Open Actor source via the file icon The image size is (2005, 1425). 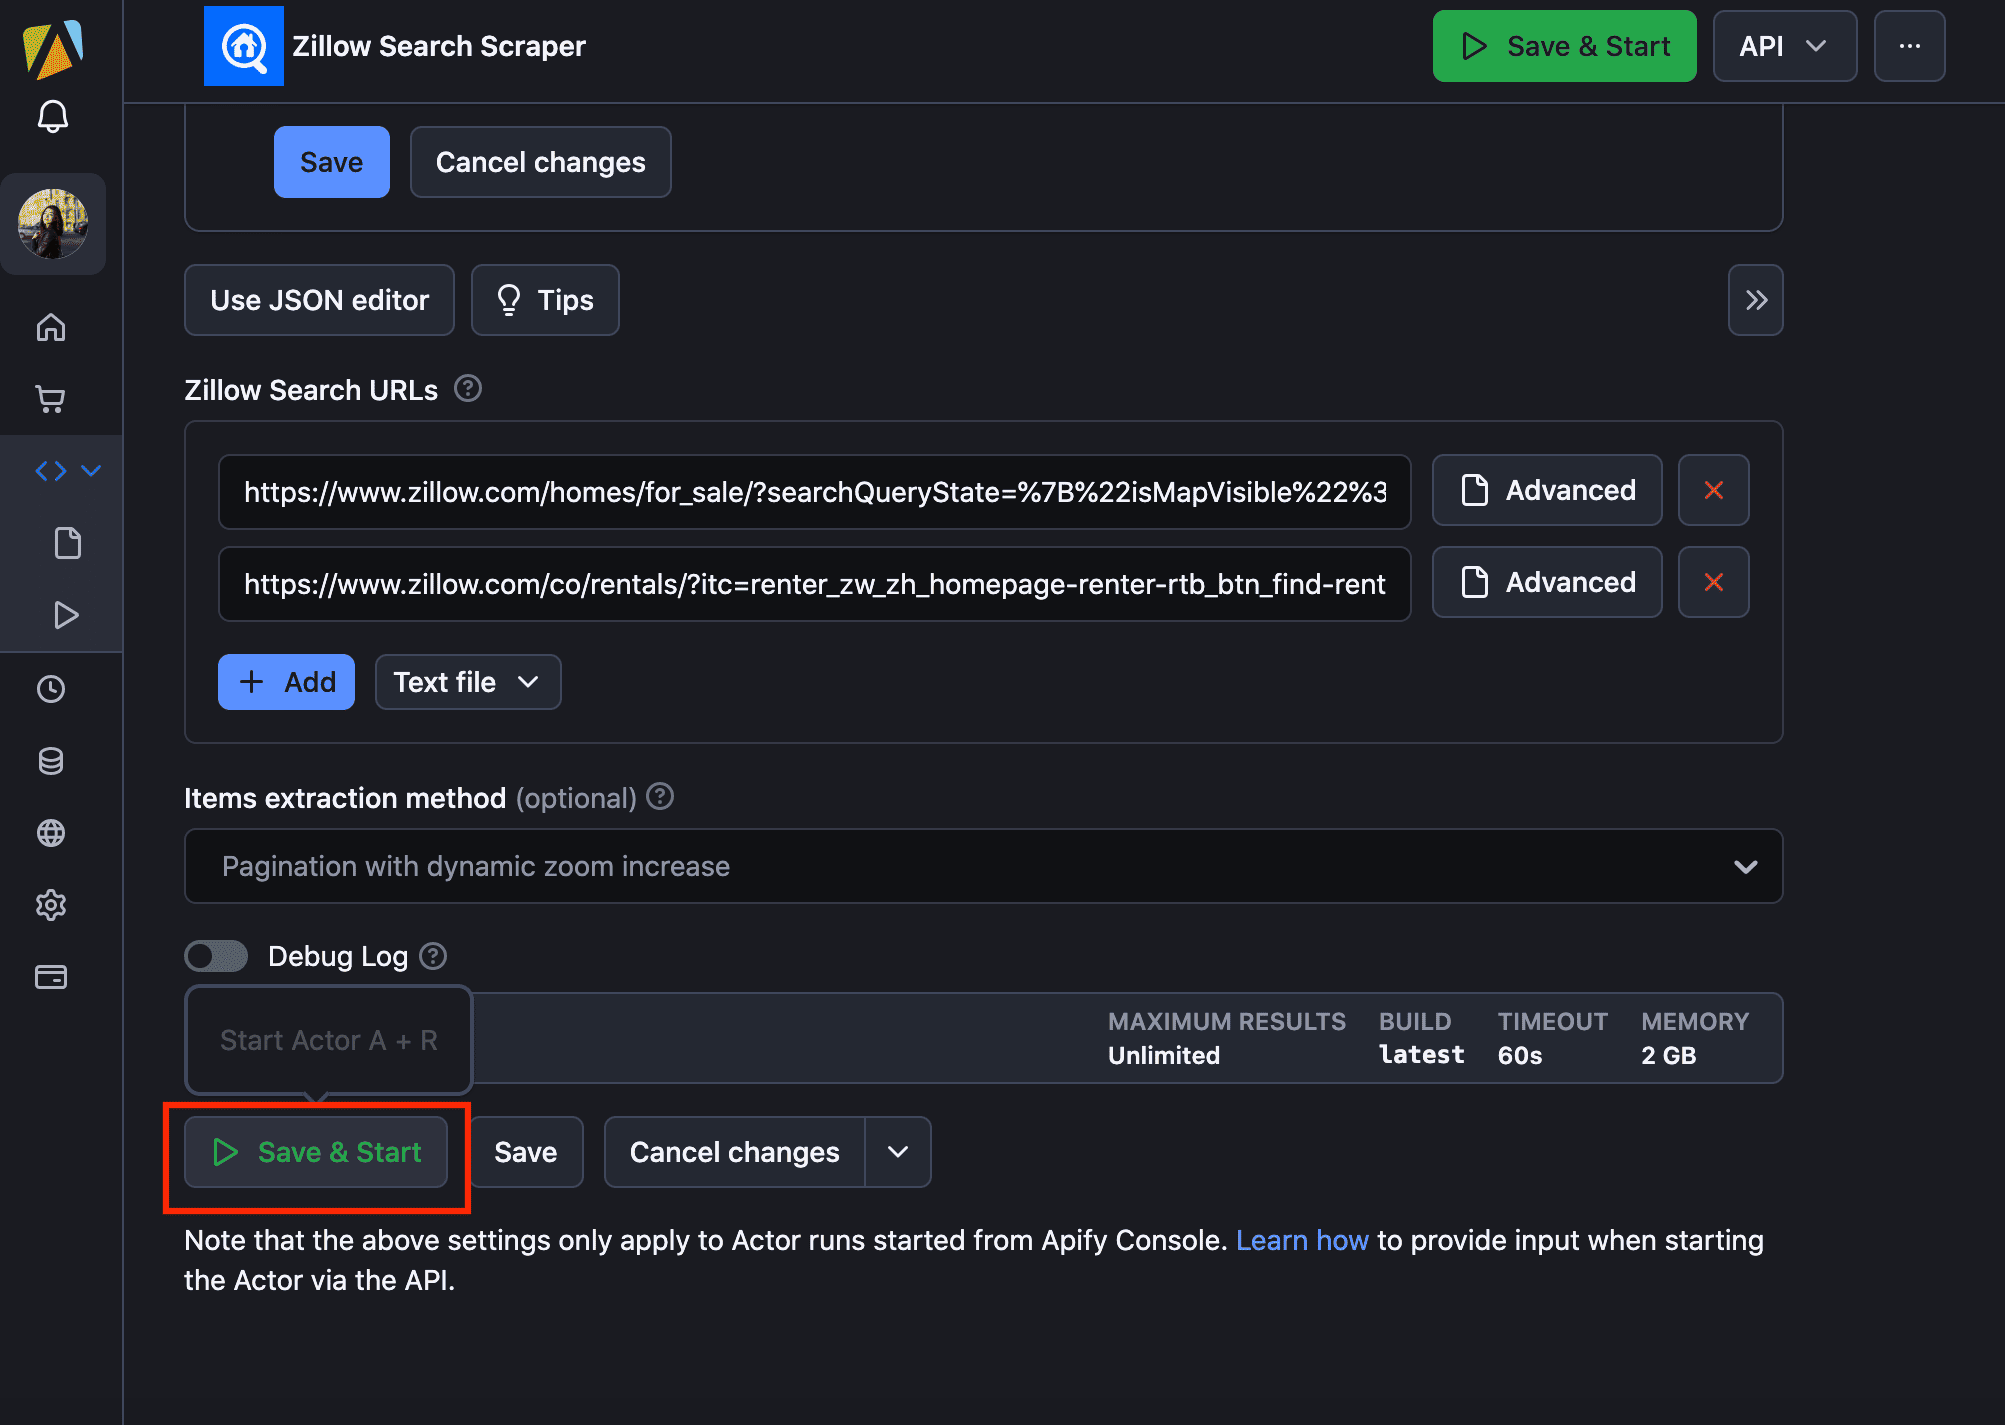tap(67, 542)
